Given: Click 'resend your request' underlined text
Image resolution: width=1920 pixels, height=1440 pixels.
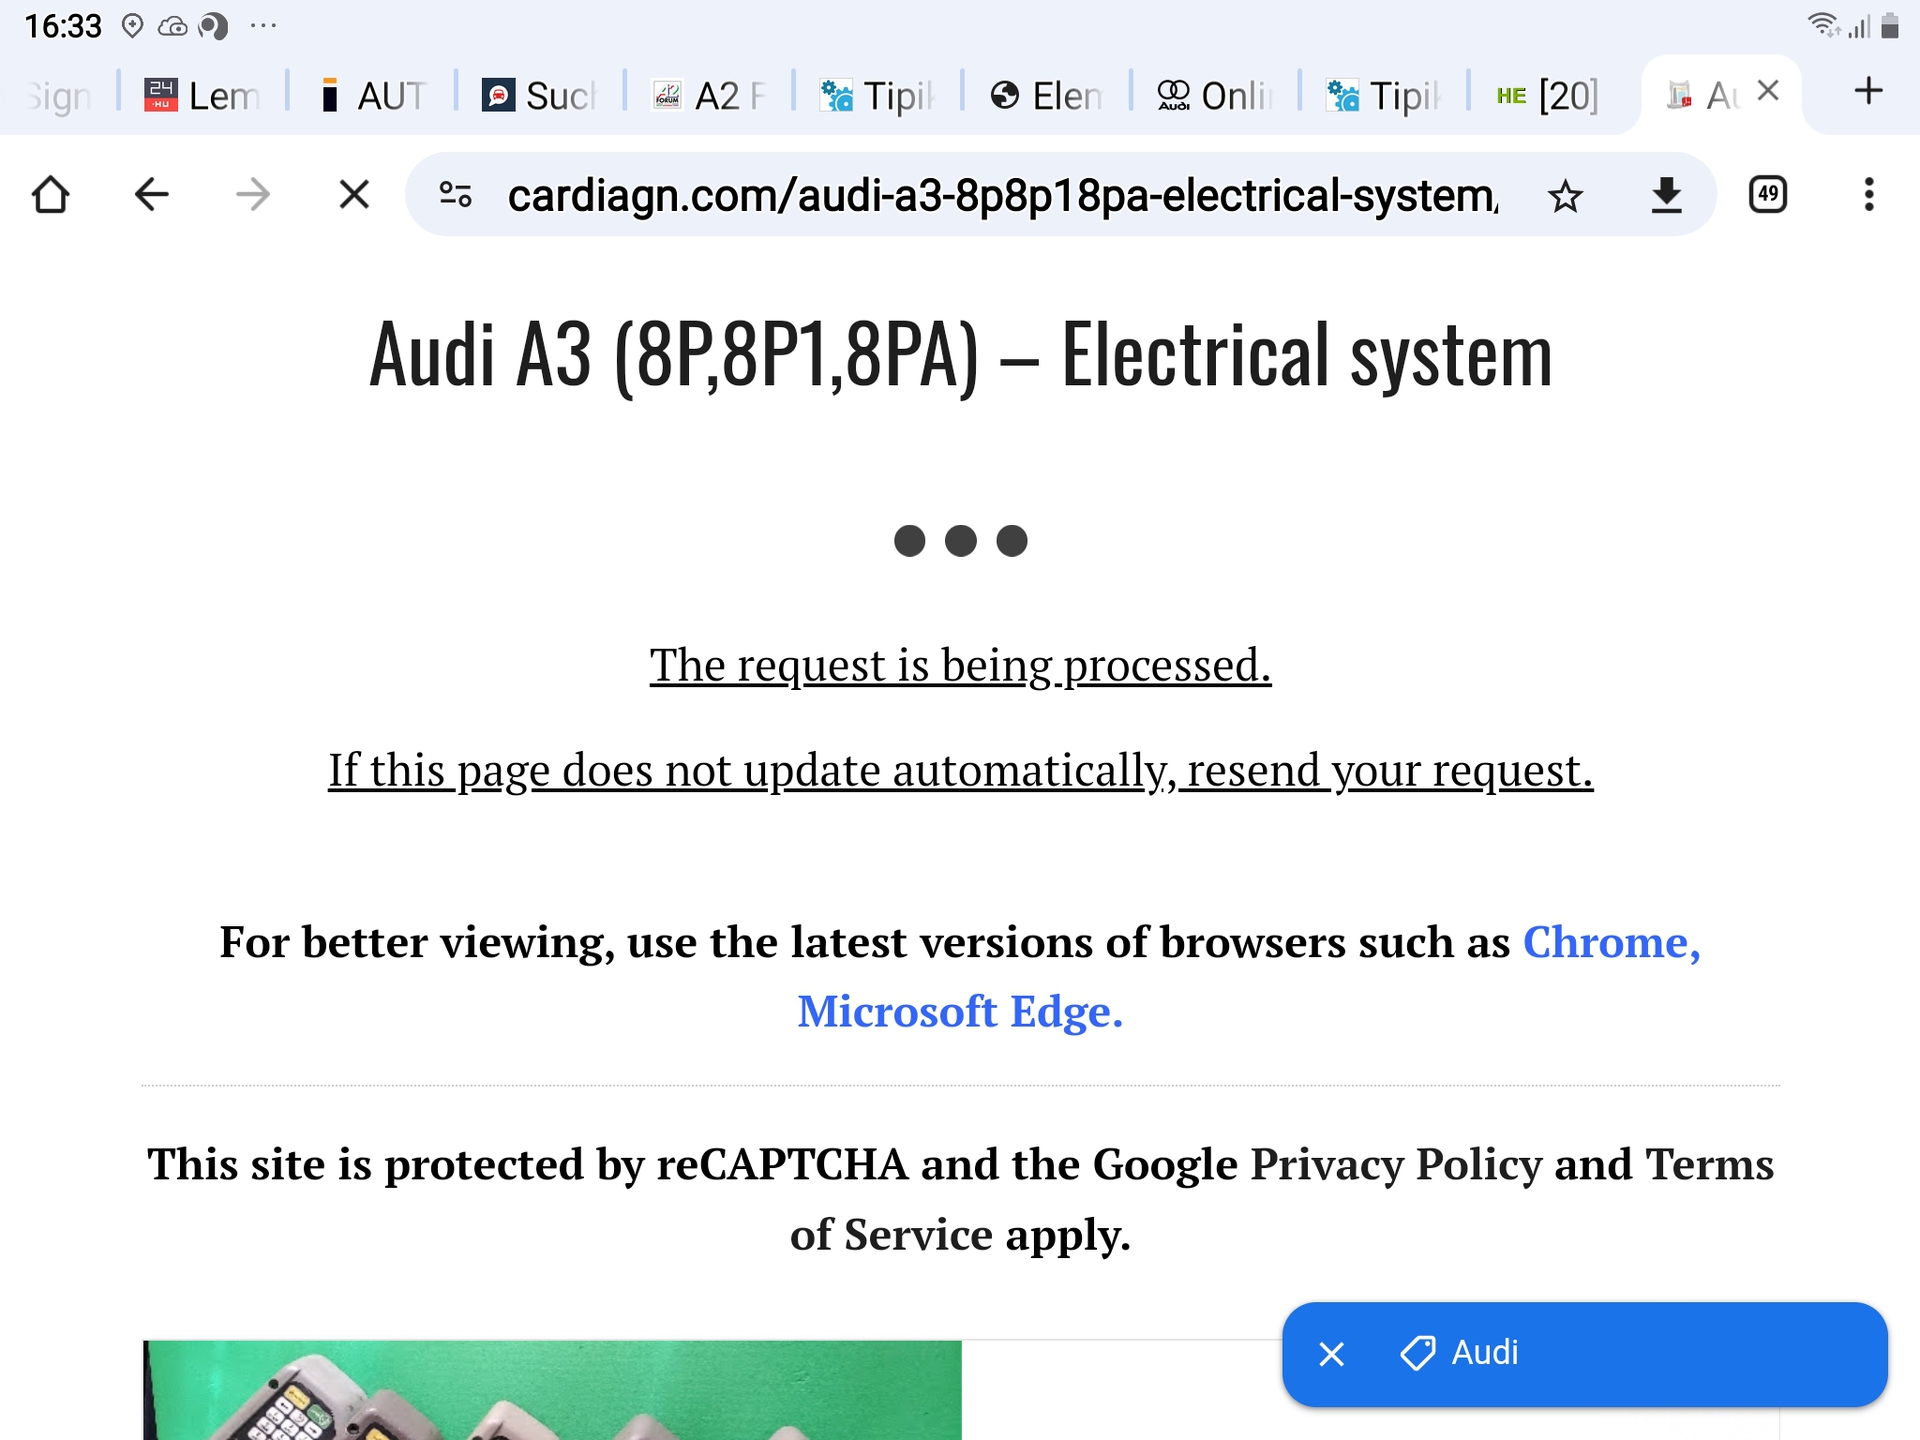Looking at the screenshot, I should click(1385, 771).
